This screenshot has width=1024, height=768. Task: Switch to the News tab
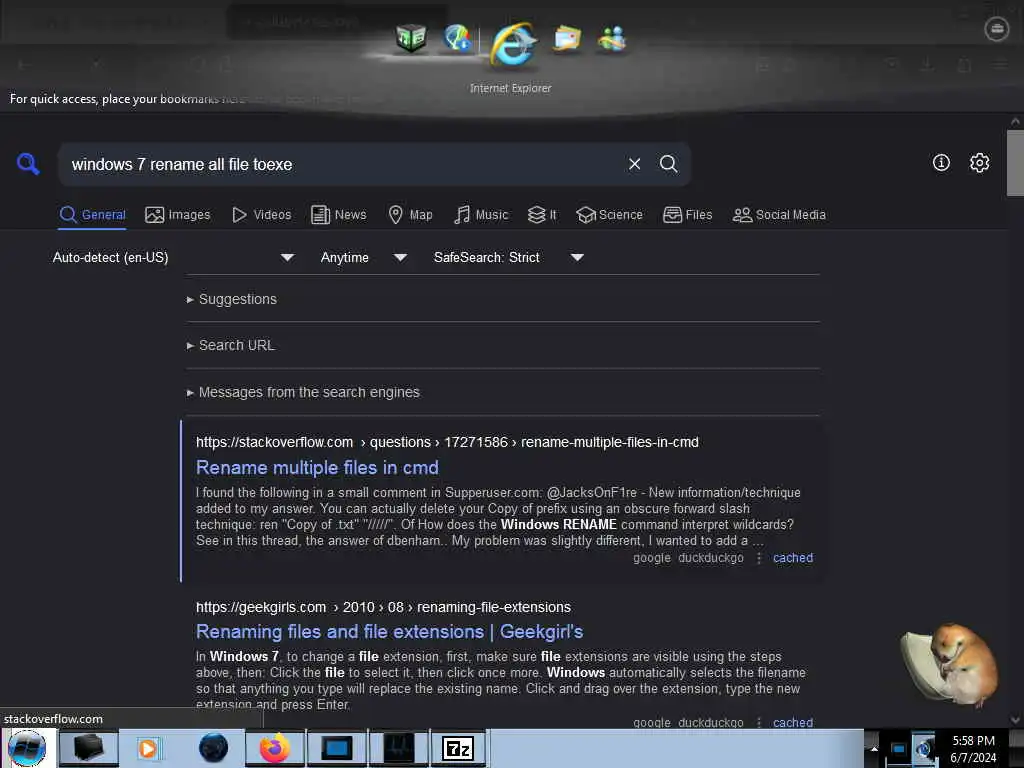click(x=338, y=215)
